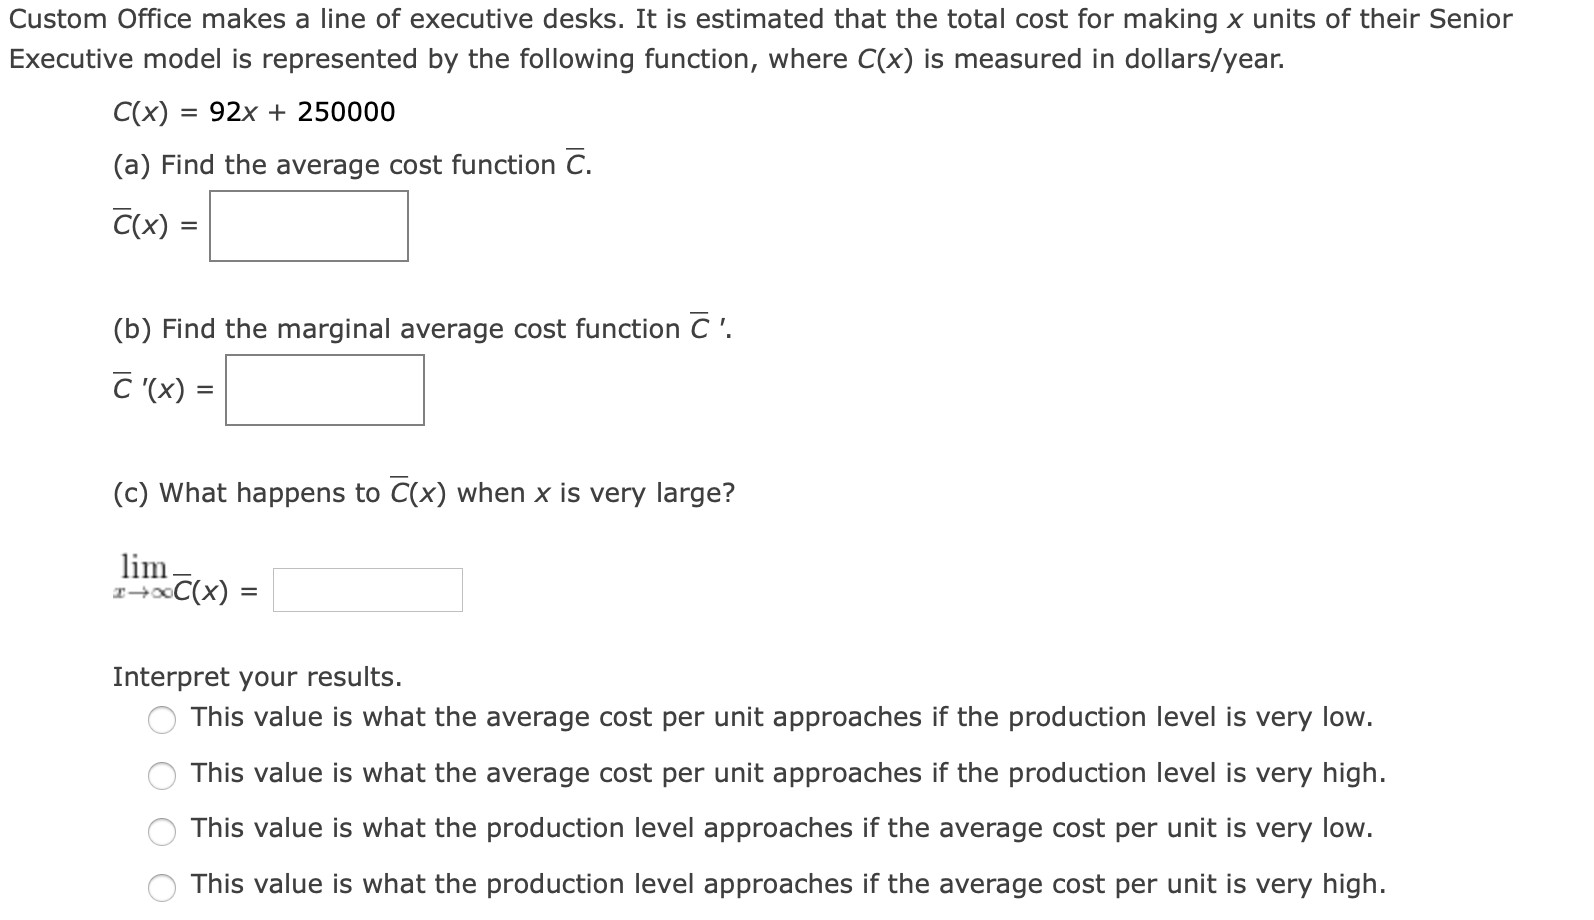This screenshot has width=1594, height=920.
Task: Click the option text ending 'average cost per unit is very low'
Action: pyautogui.click(x=782, y=829)
